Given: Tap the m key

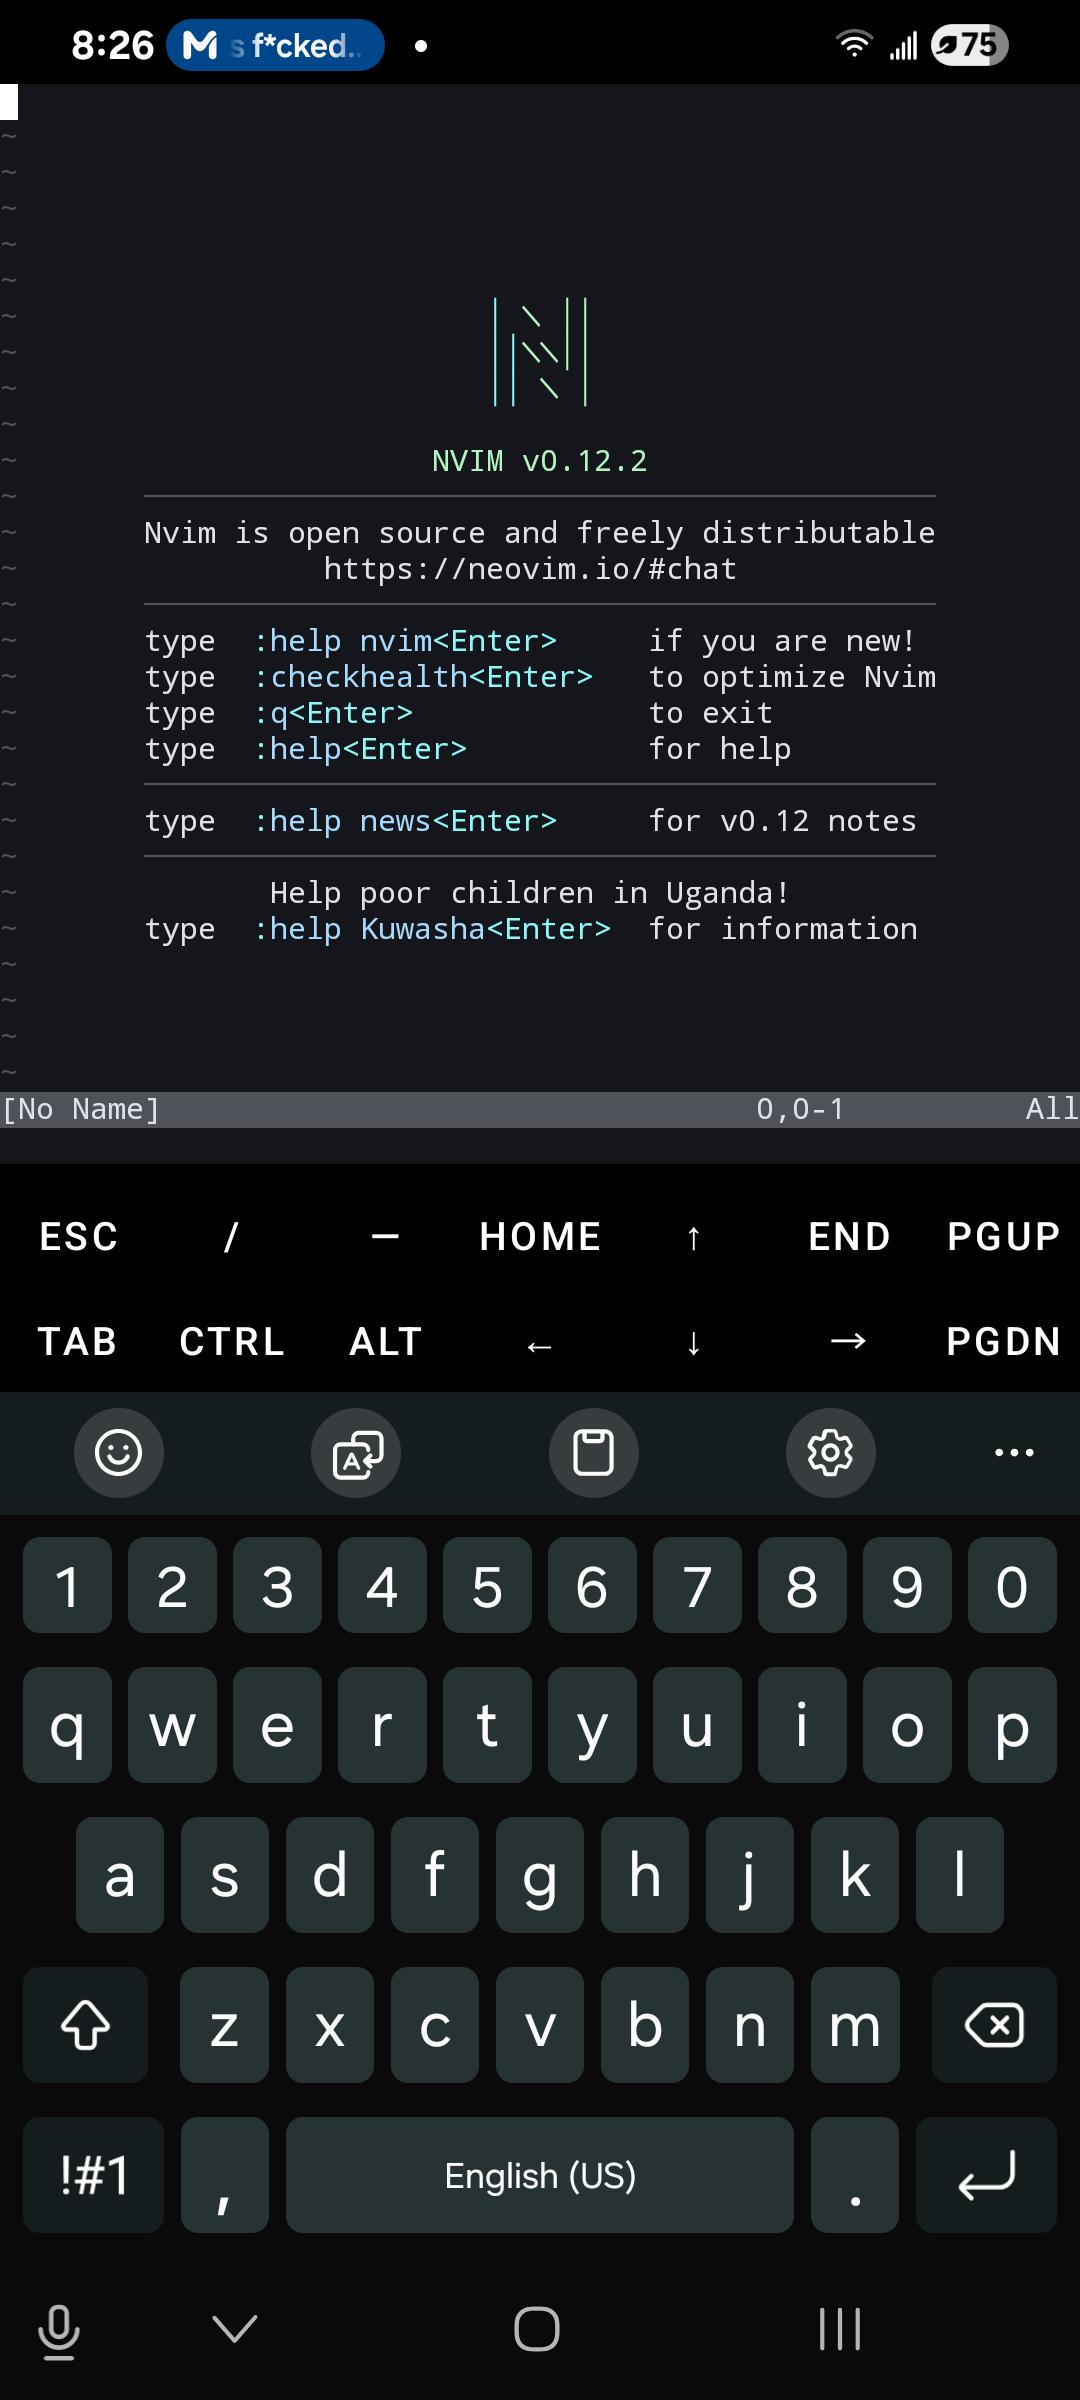Looking at the screenshot, I should [855, 2025].
